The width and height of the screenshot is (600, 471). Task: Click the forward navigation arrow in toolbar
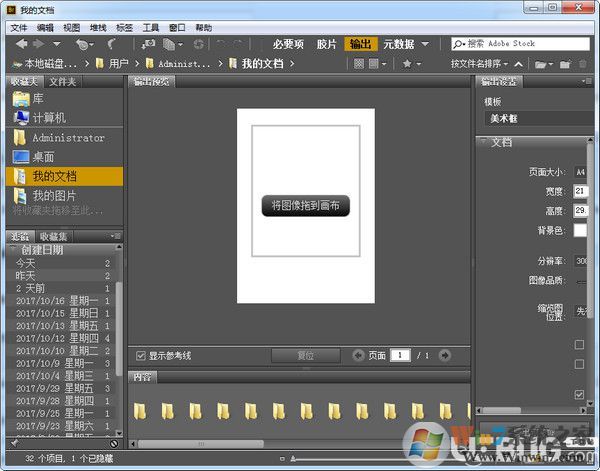click(37, 44)
